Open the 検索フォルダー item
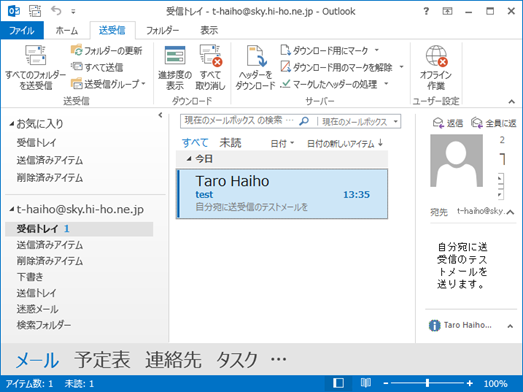The height and width of the screenshot is (392, 523). point(44,325)
